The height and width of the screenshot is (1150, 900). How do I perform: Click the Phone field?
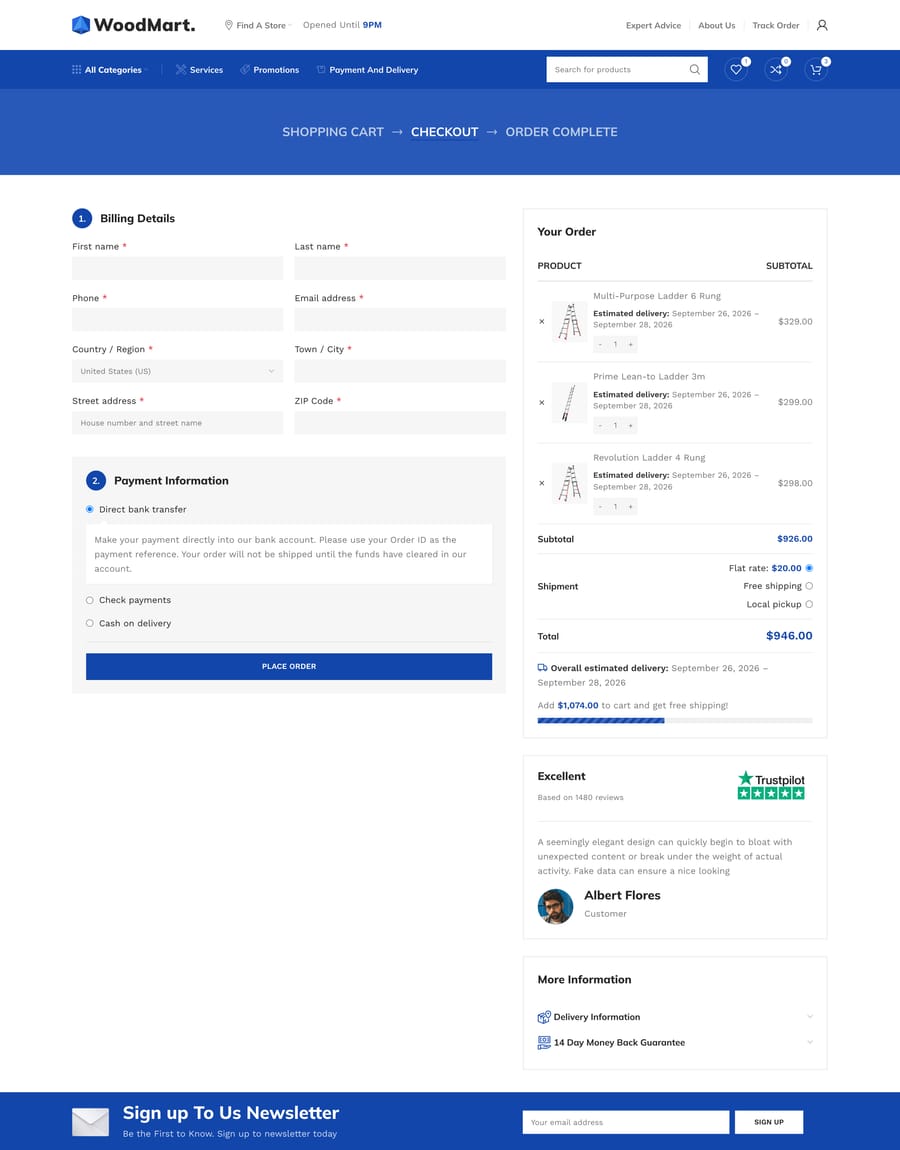(178, 320)
